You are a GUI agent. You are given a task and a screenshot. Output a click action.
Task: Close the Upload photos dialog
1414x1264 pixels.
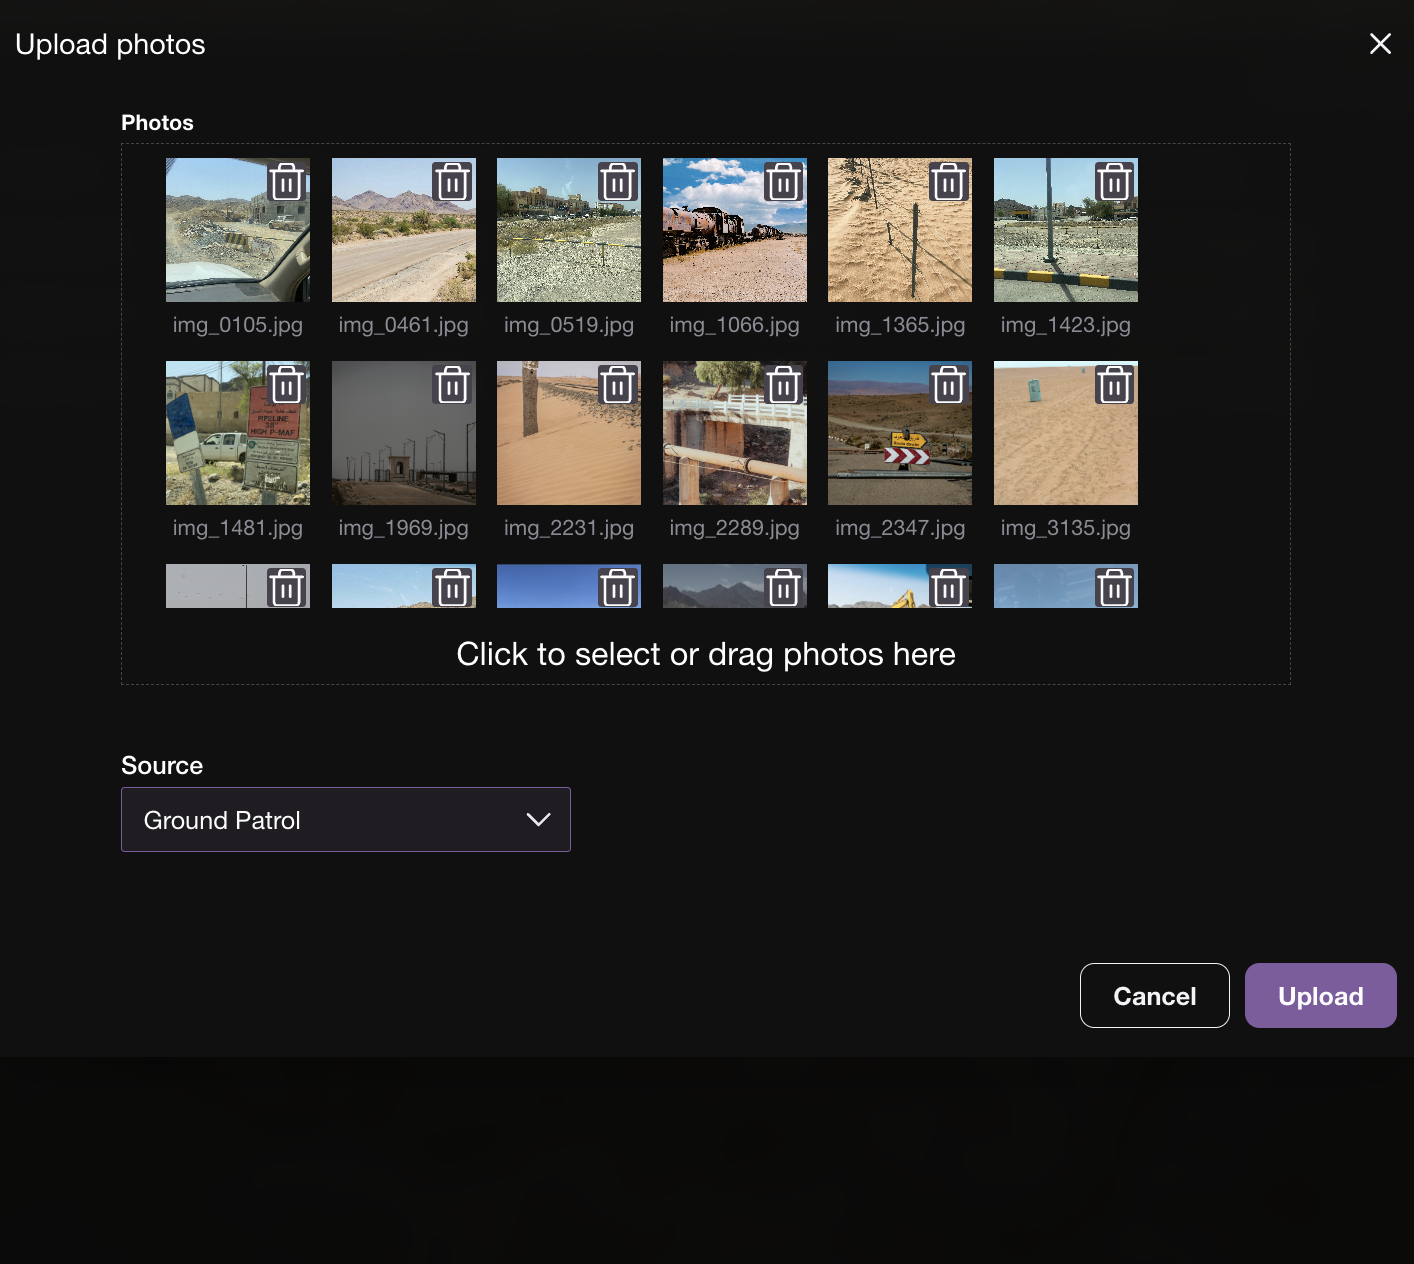coord(1380,44)
